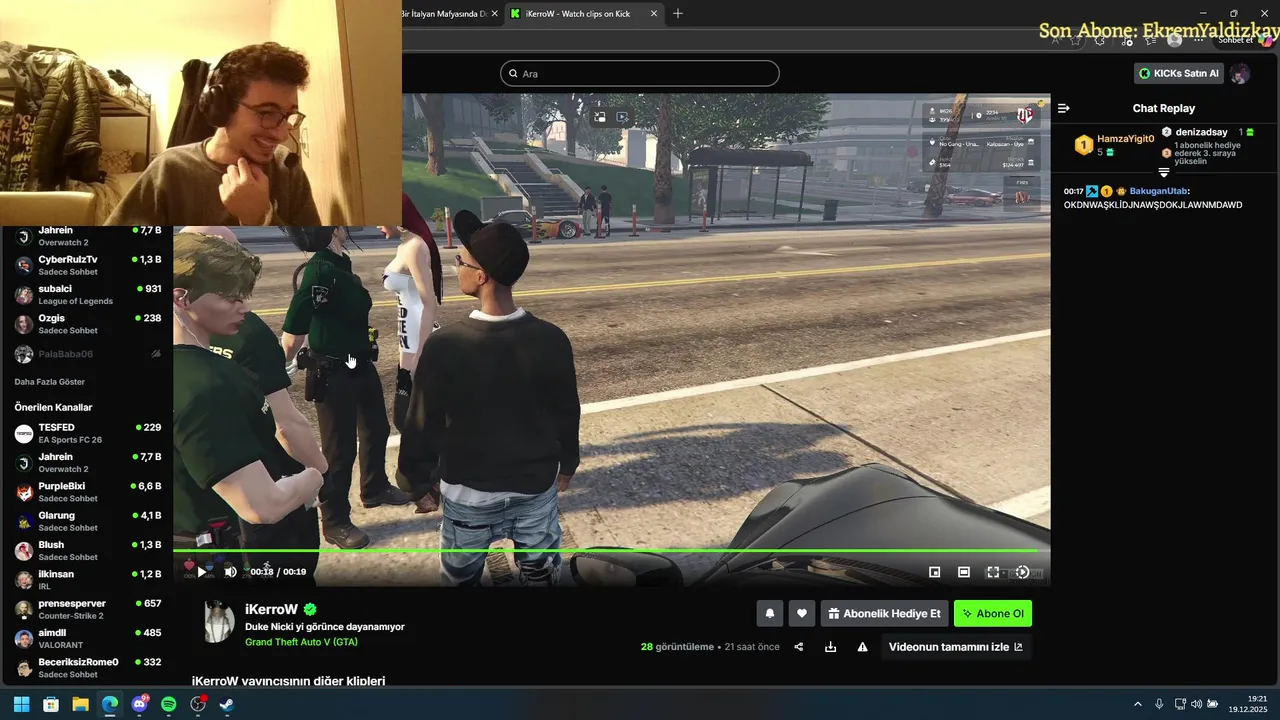This screenshot has width=1280, height=720.
Task: Open iKerroW channel name link
Action: coord(271,609)
